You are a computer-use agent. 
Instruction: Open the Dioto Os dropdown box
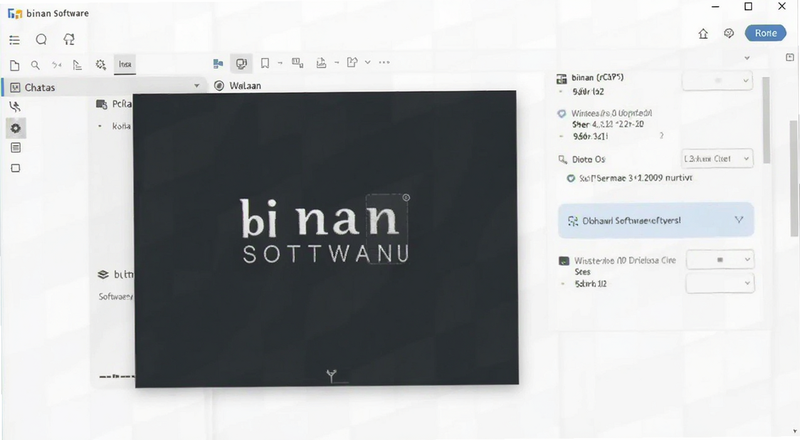point(717,159)
